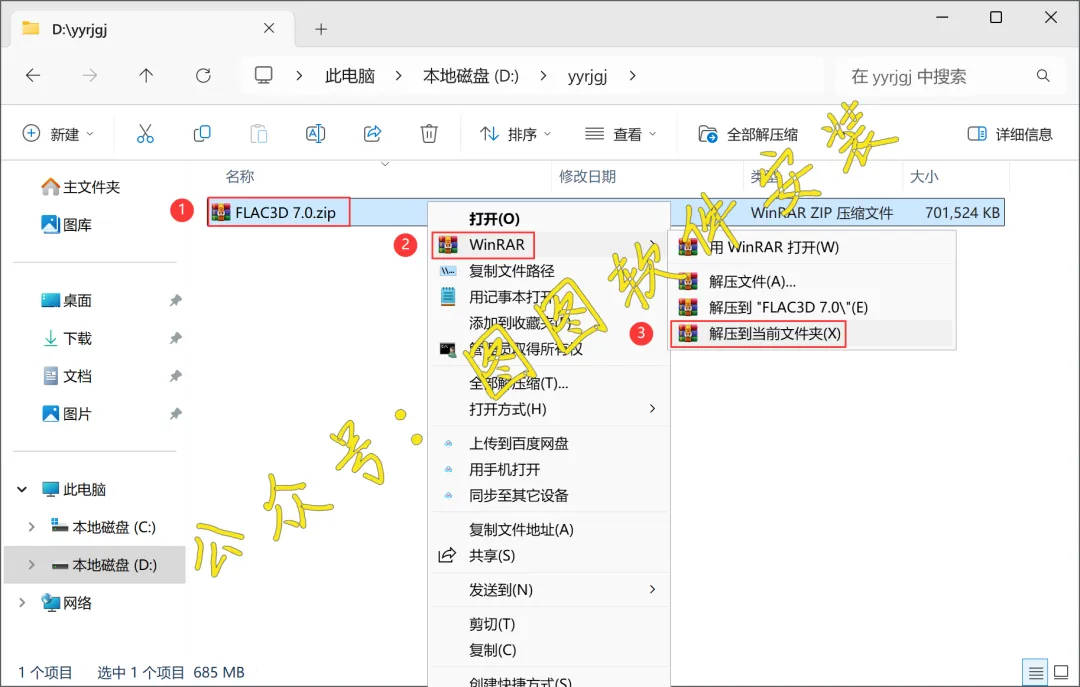
Task: Sort by the 大小 column header
Action: pyautogui.click(x=924, y=176)
